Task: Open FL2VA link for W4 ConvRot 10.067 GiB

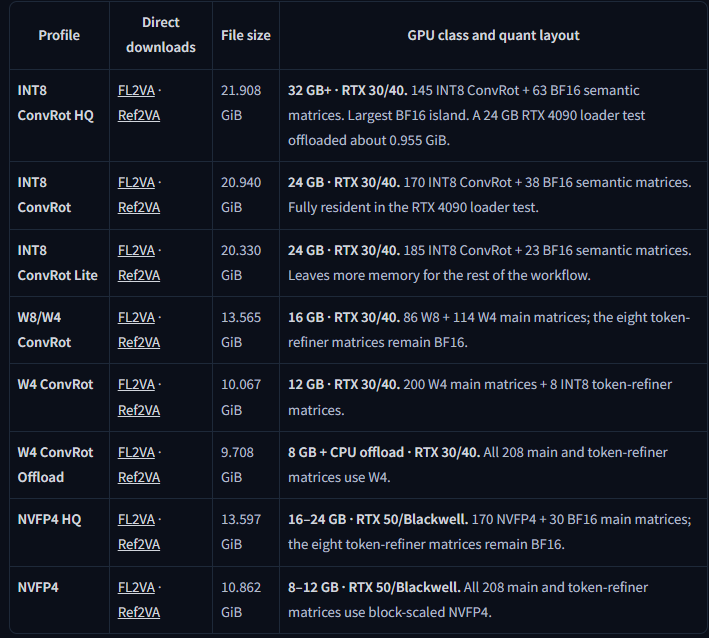Action: point(136,384)
